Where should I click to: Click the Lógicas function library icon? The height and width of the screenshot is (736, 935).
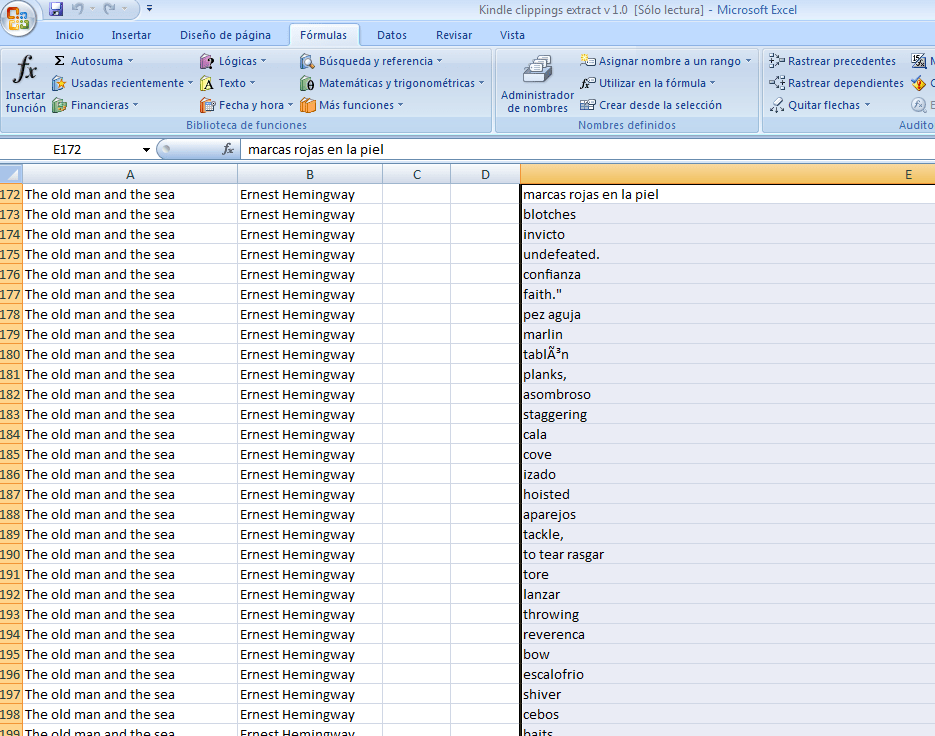coord(206,61)
